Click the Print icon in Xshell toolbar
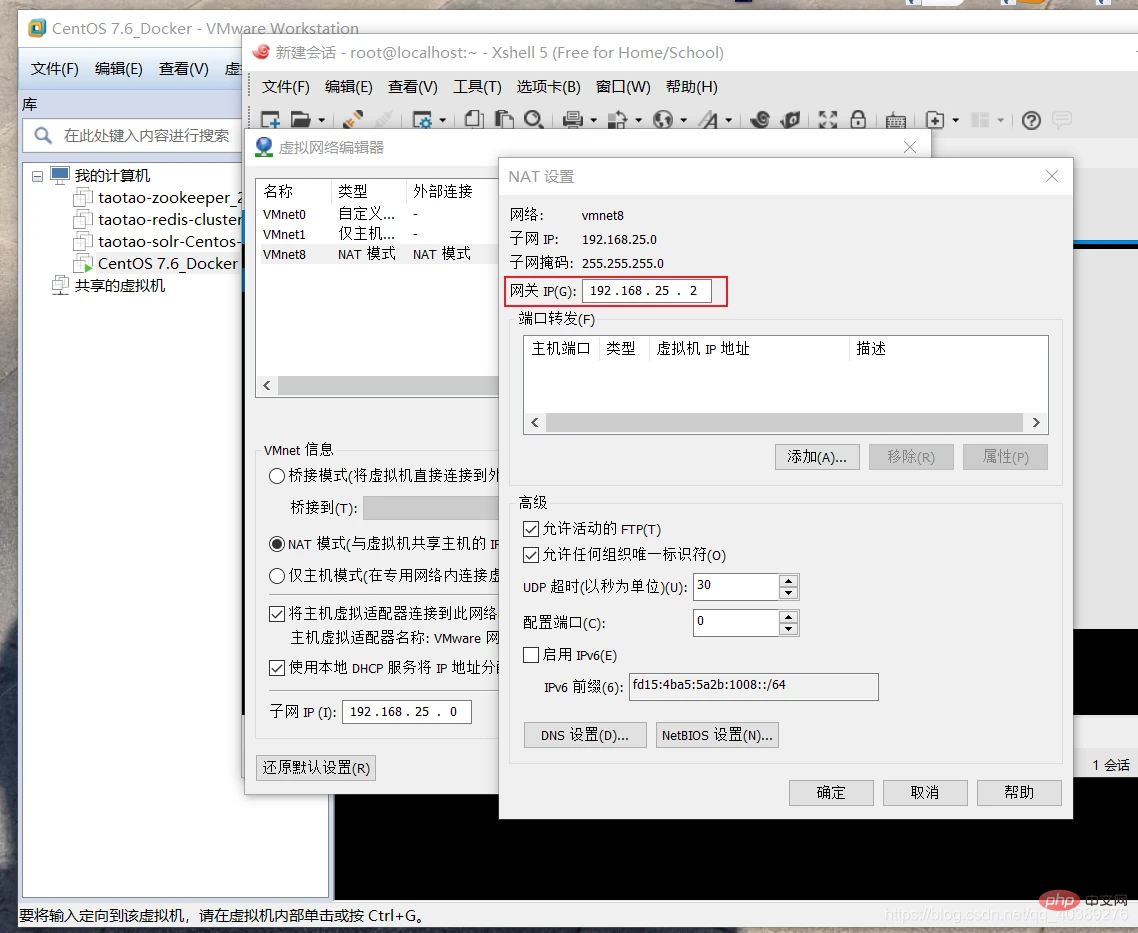 pyautogui.click(x=573, y=120)
